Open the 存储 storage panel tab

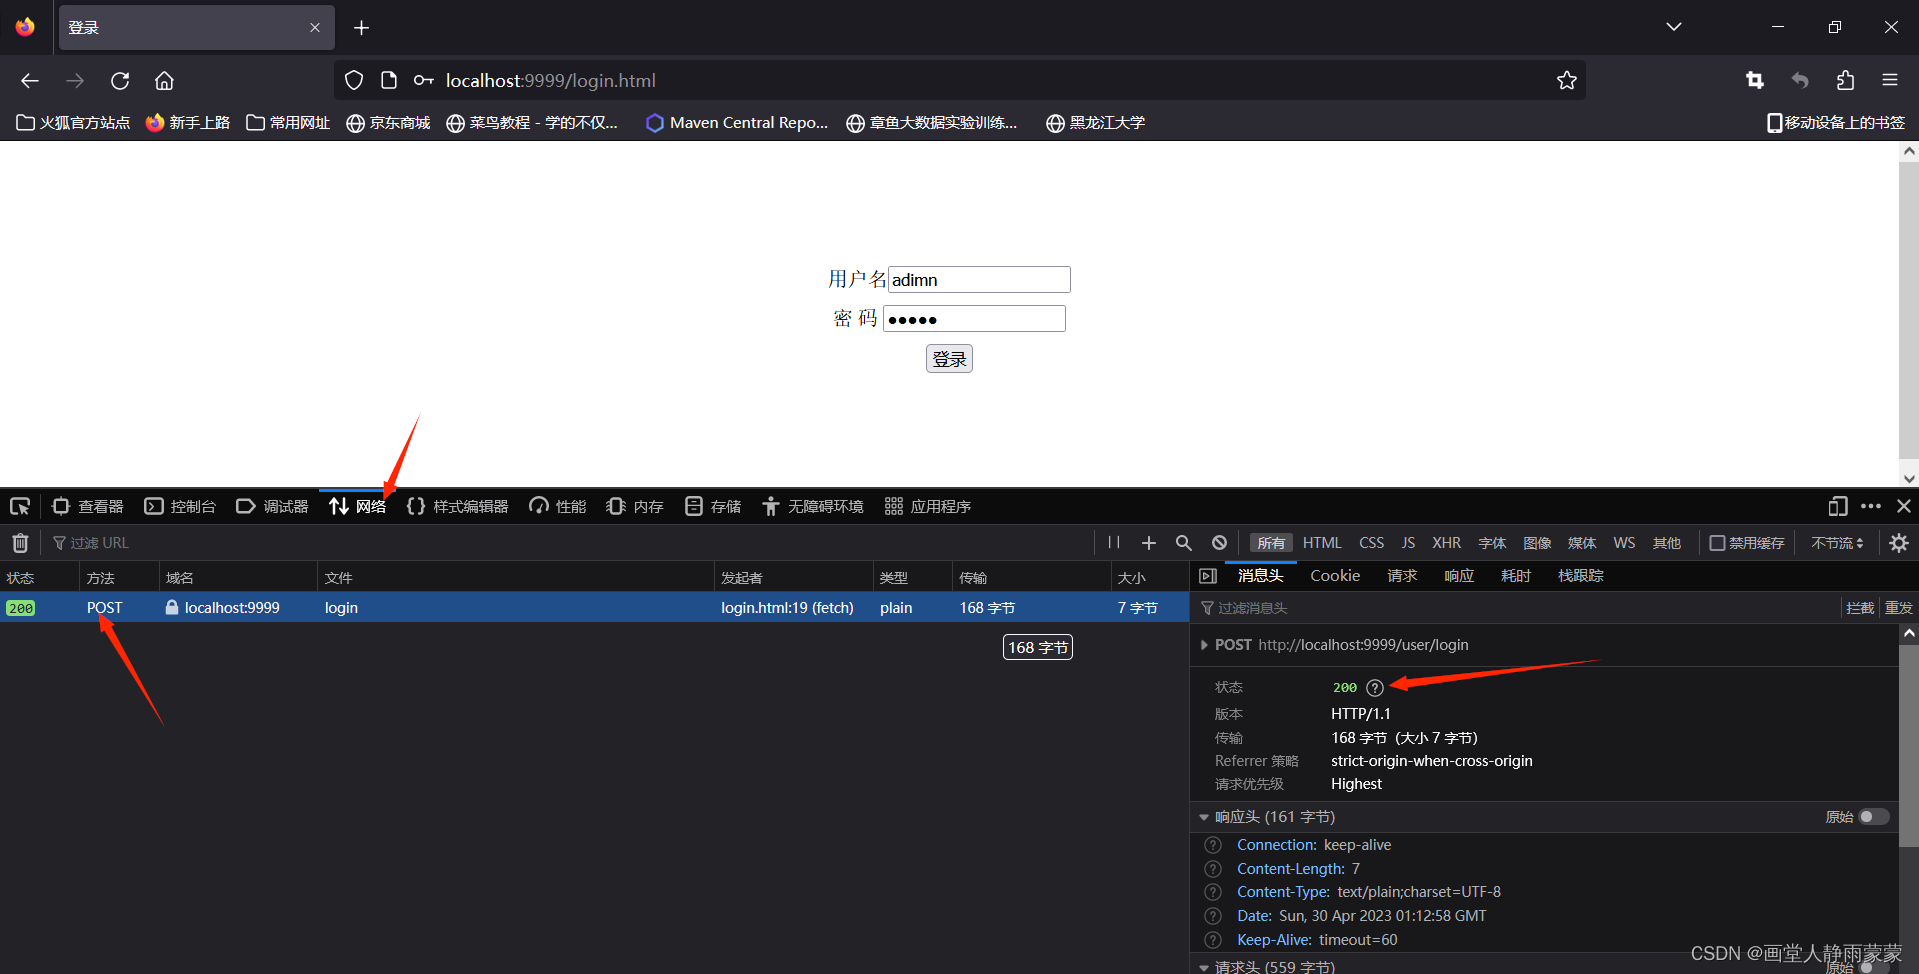click(712, 506)
